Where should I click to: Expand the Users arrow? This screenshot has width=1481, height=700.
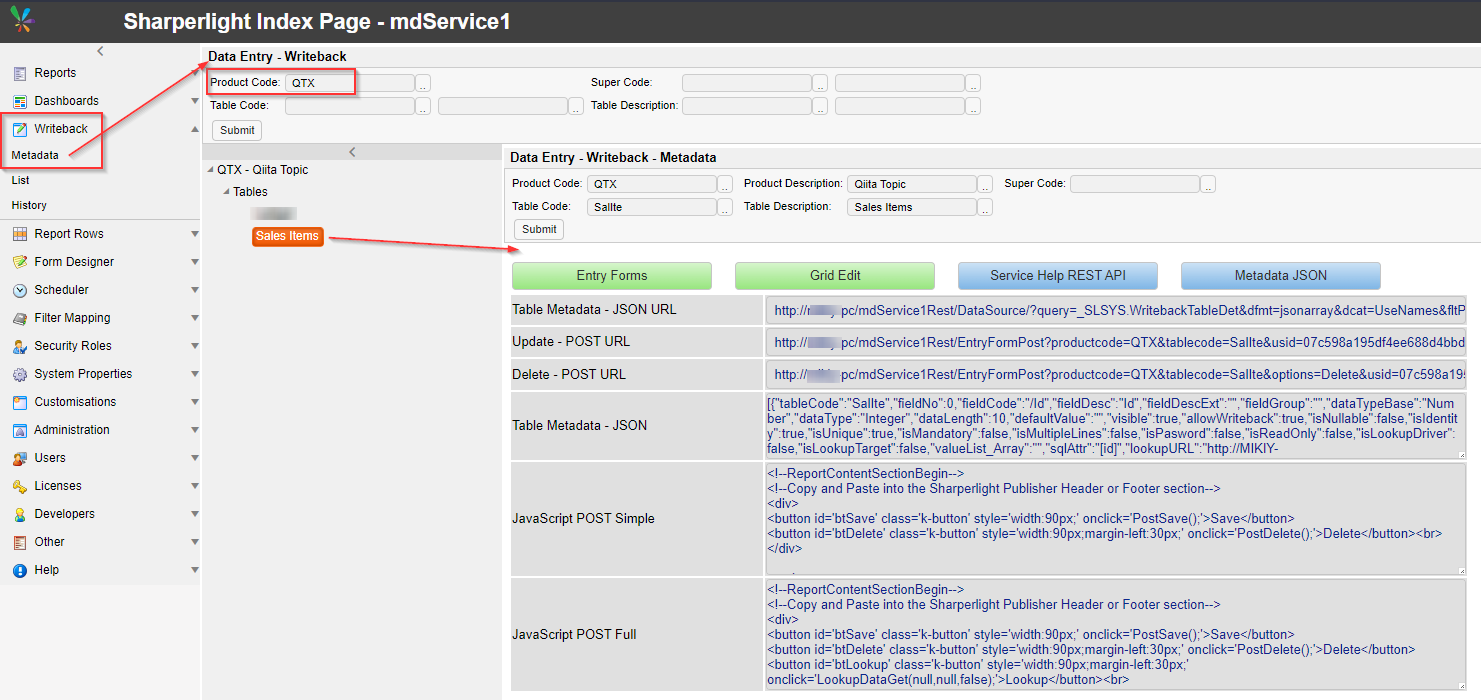(194, 458)
